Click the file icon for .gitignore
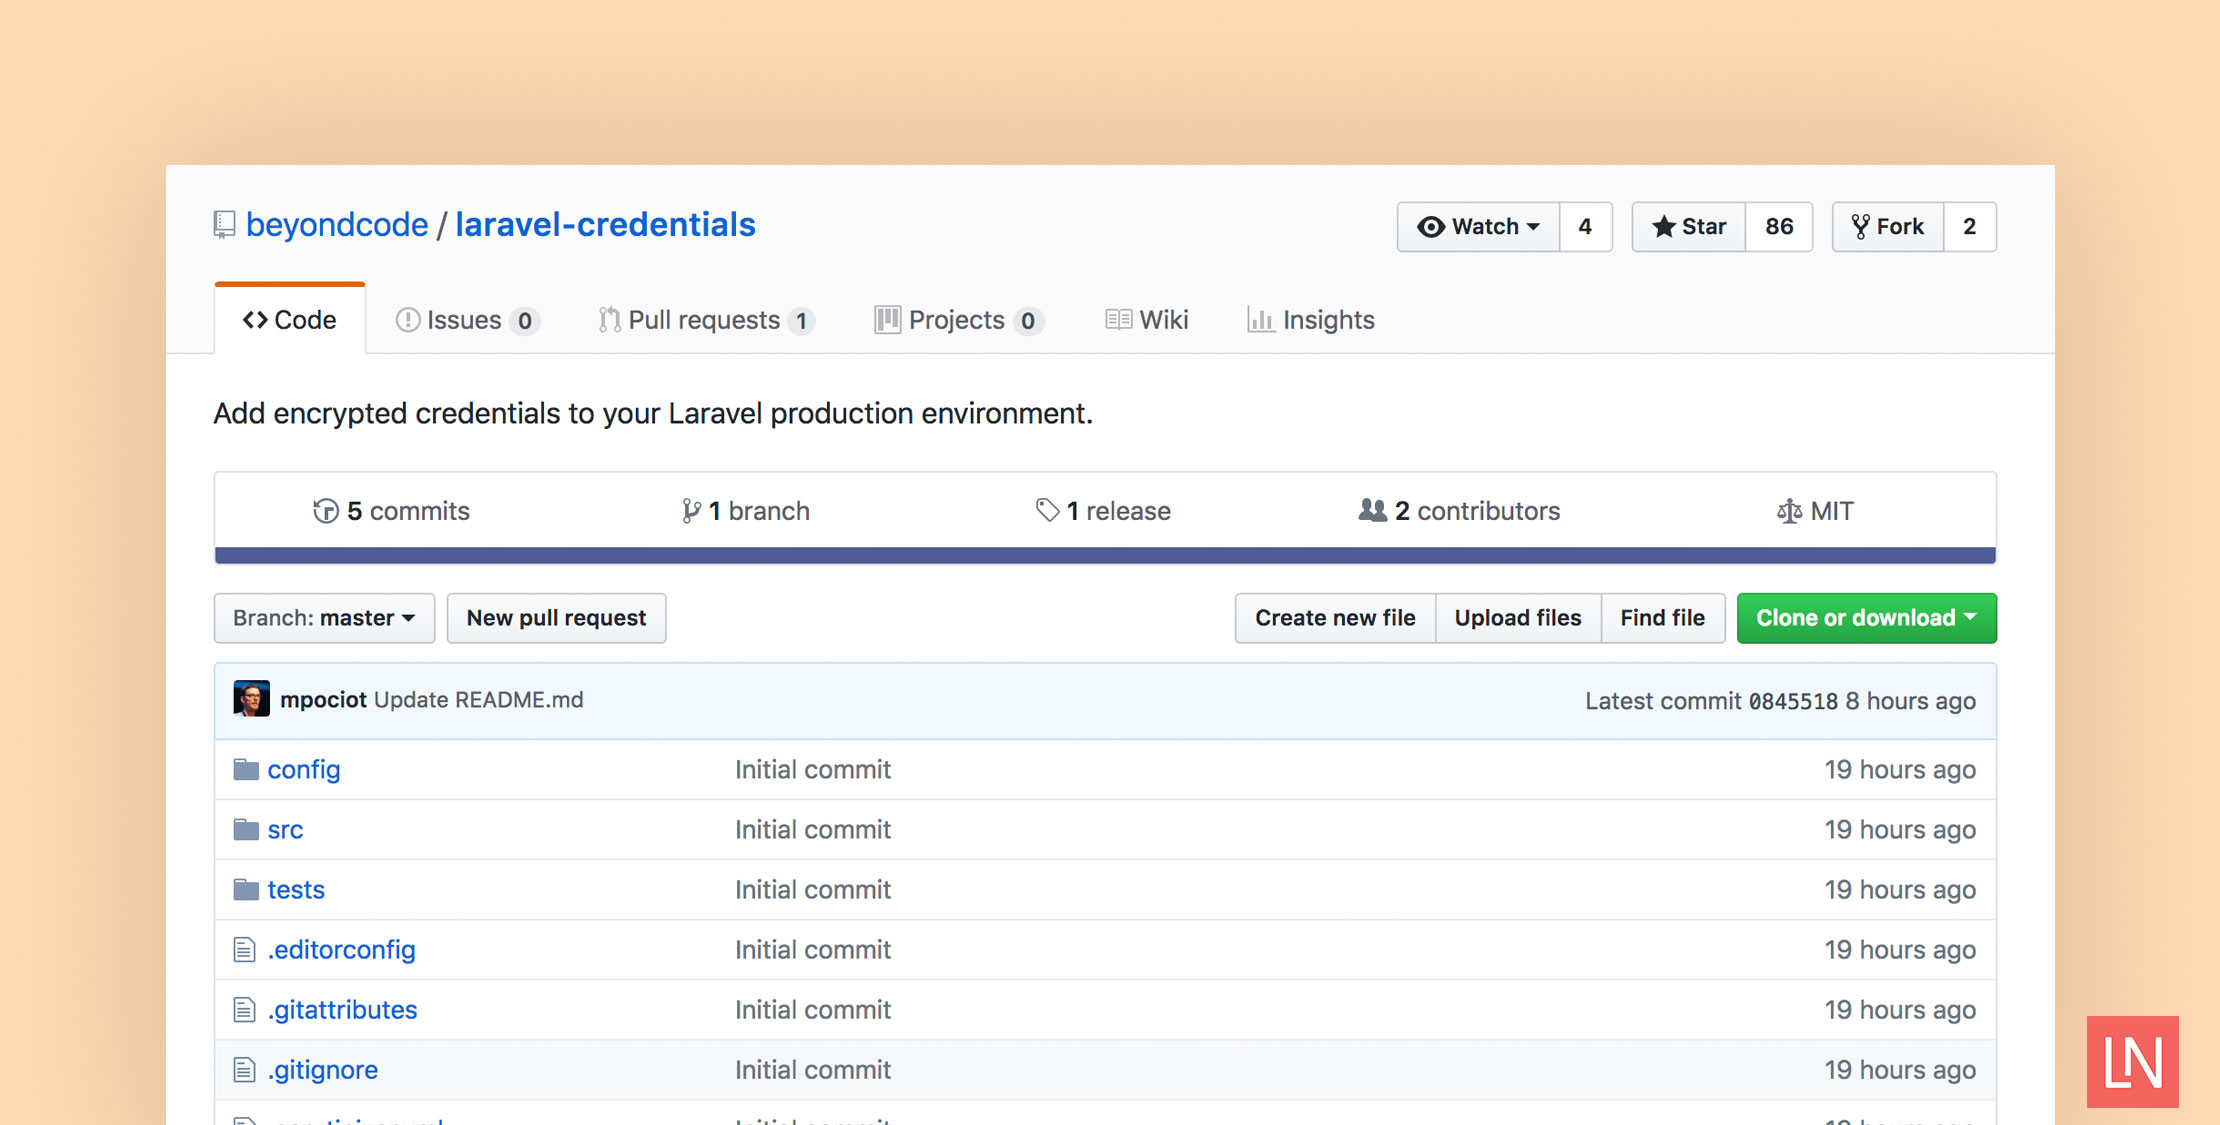 (x=244, y=1069)
